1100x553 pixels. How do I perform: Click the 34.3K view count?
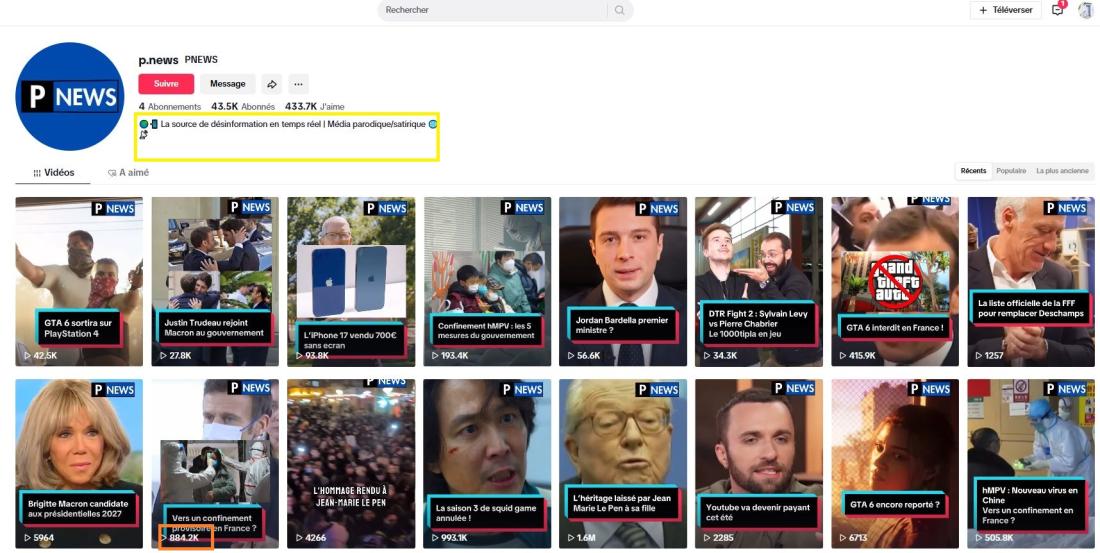720,355
